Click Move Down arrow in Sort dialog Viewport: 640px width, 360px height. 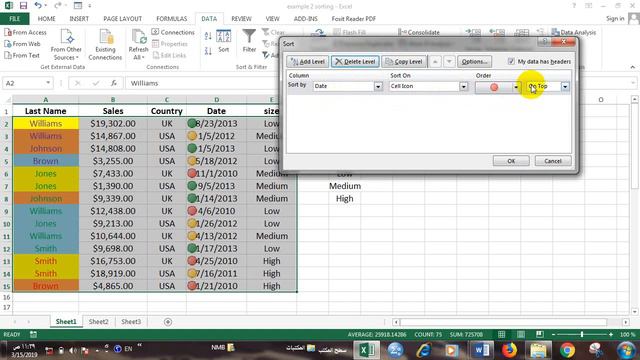449,62
